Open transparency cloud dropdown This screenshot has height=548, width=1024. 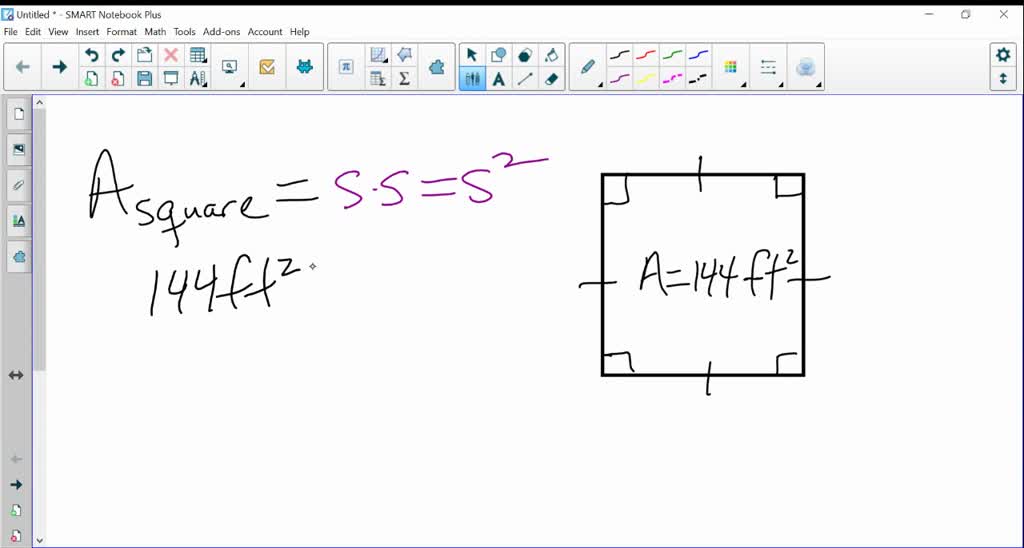coord(805,67)
